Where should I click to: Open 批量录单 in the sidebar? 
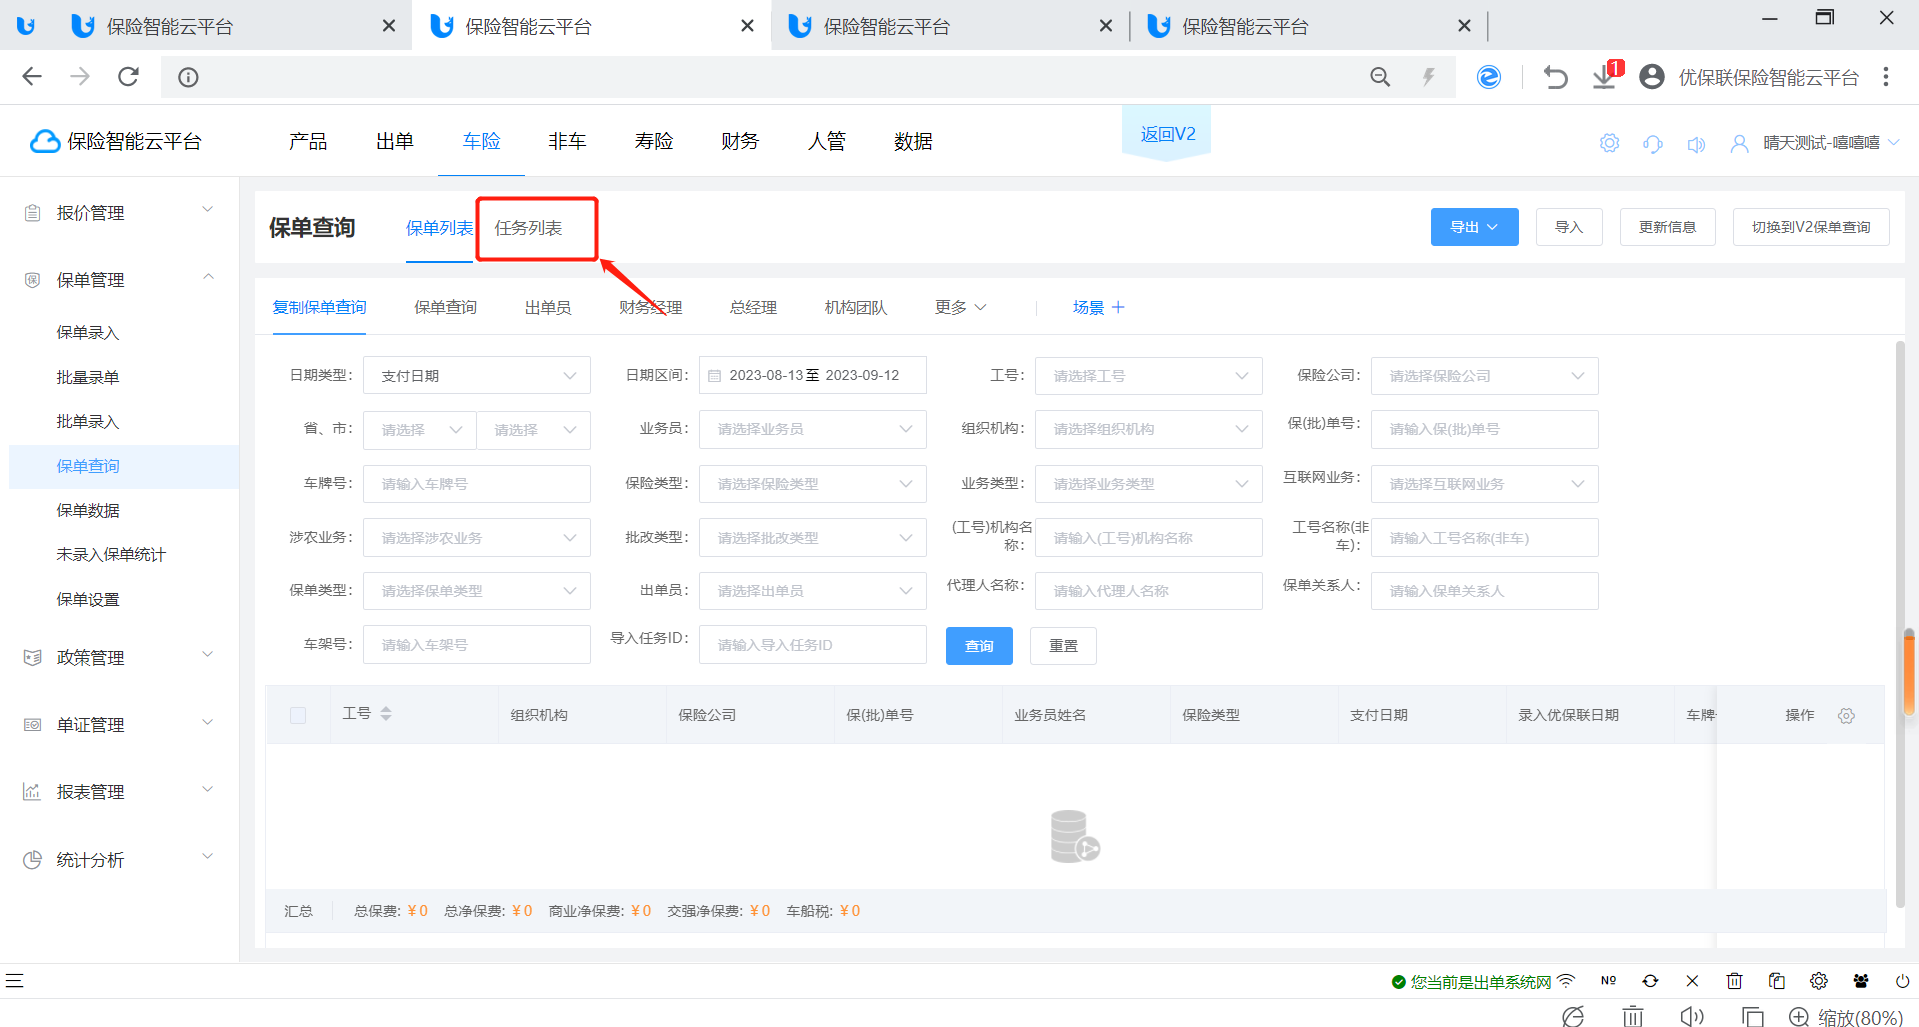click(88, 377)
